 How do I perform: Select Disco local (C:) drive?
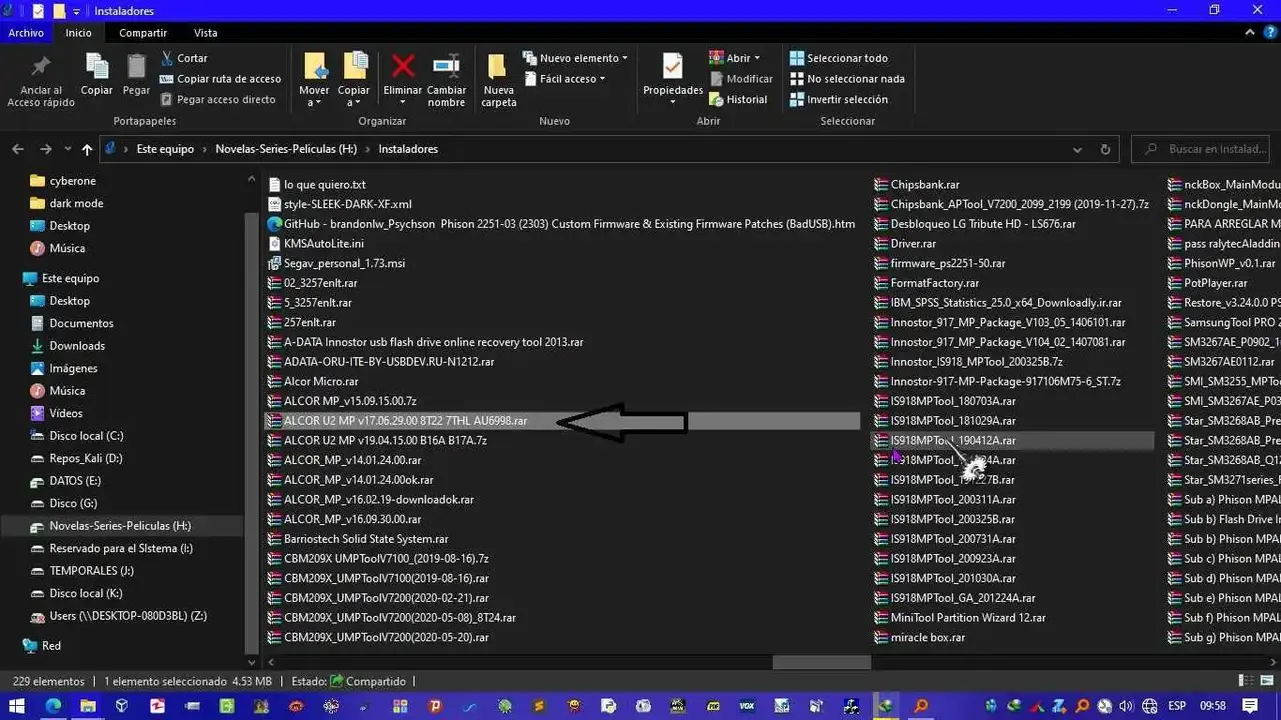84,436
